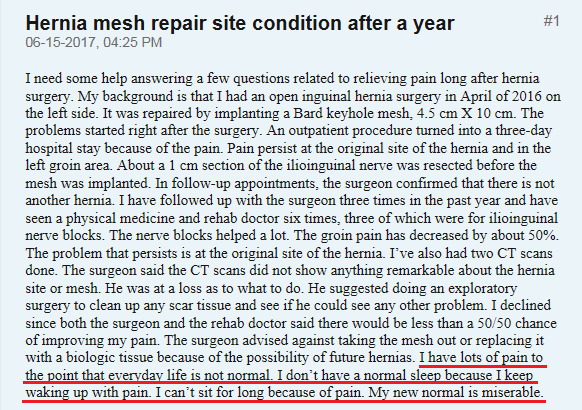Viewport: 582px width, 410px height.
Task: Click the post date 06-15-2017, 04:25 PM
Action: point(94,42)
